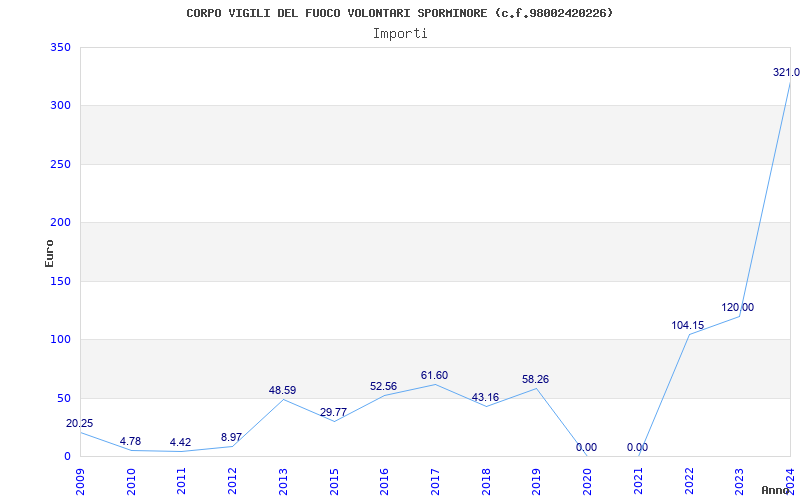Viewport: 800px width, 500px height.
Task: Click the 350 Euro axis tick
Action: [x=60, y=47]
